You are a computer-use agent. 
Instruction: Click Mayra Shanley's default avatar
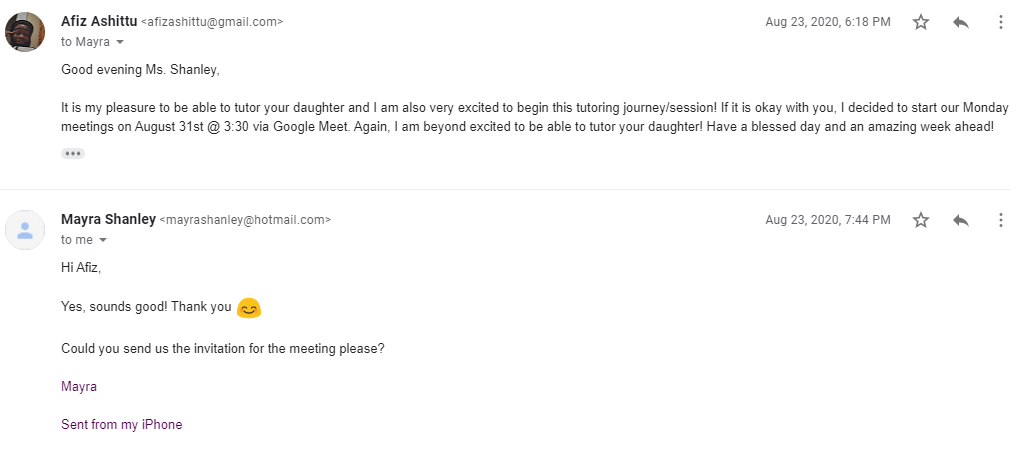(25, 230)
